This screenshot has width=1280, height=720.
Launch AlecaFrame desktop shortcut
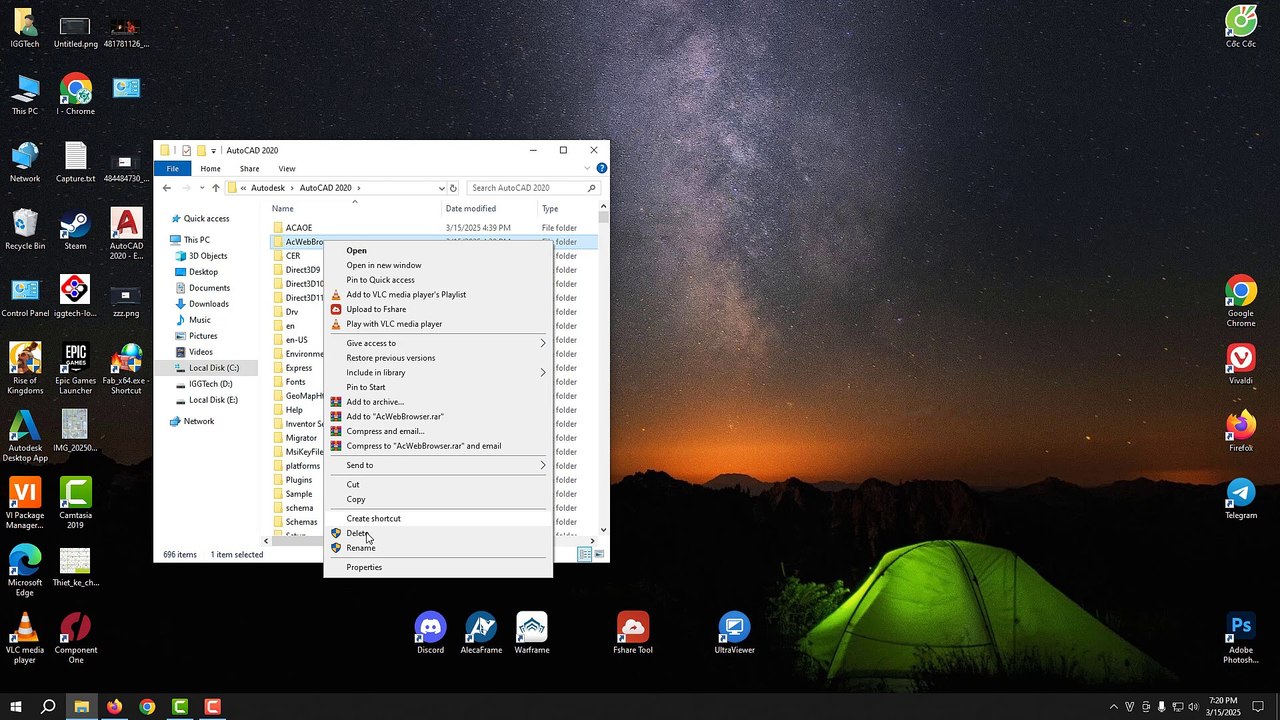coord(481,633)
